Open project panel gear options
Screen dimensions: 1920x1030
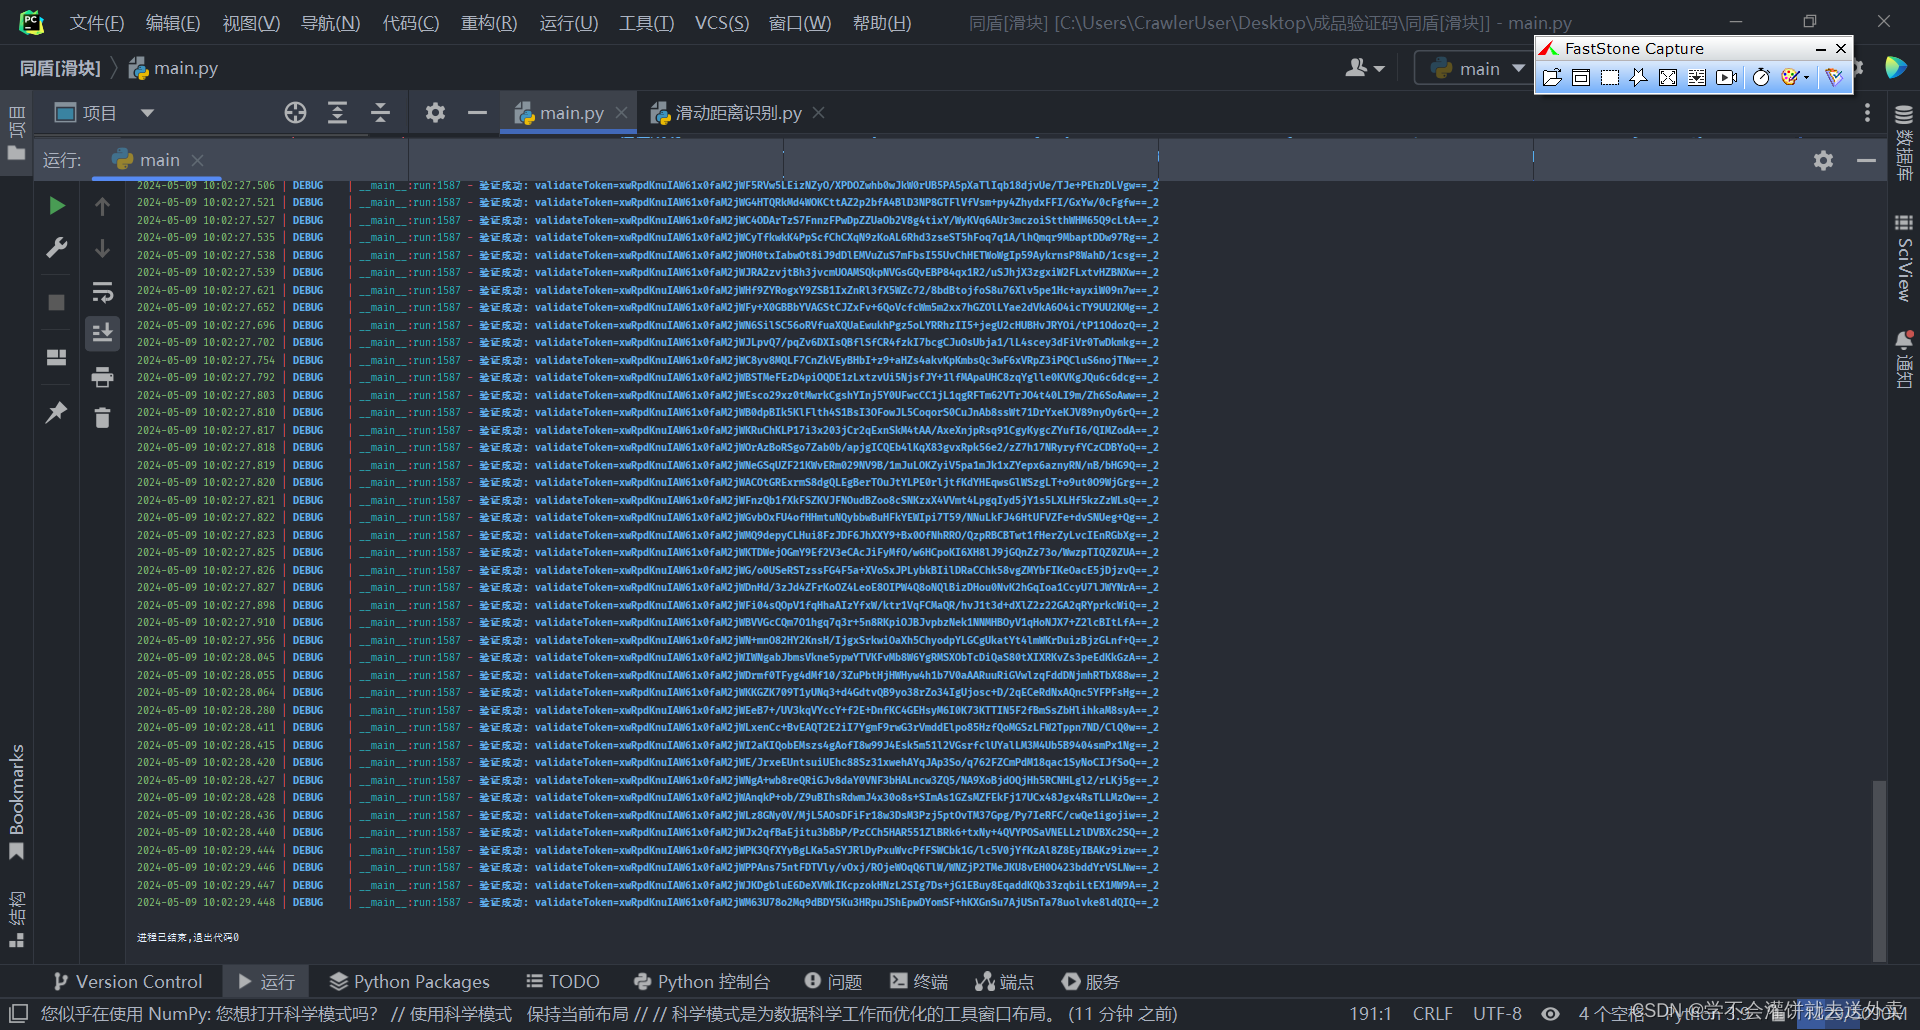[435, 113]
